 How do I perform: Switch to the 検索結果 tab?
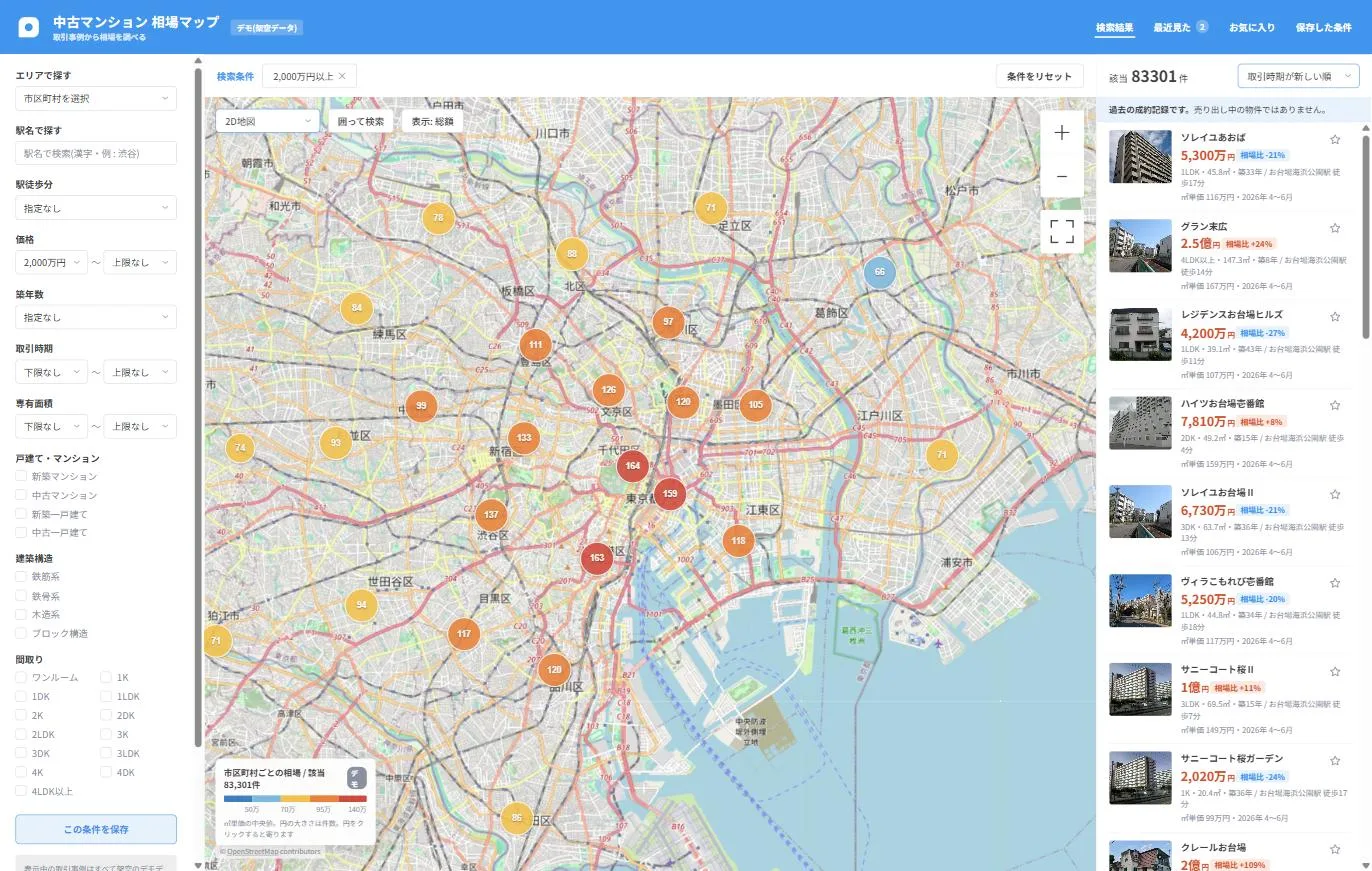[1115, 28]
